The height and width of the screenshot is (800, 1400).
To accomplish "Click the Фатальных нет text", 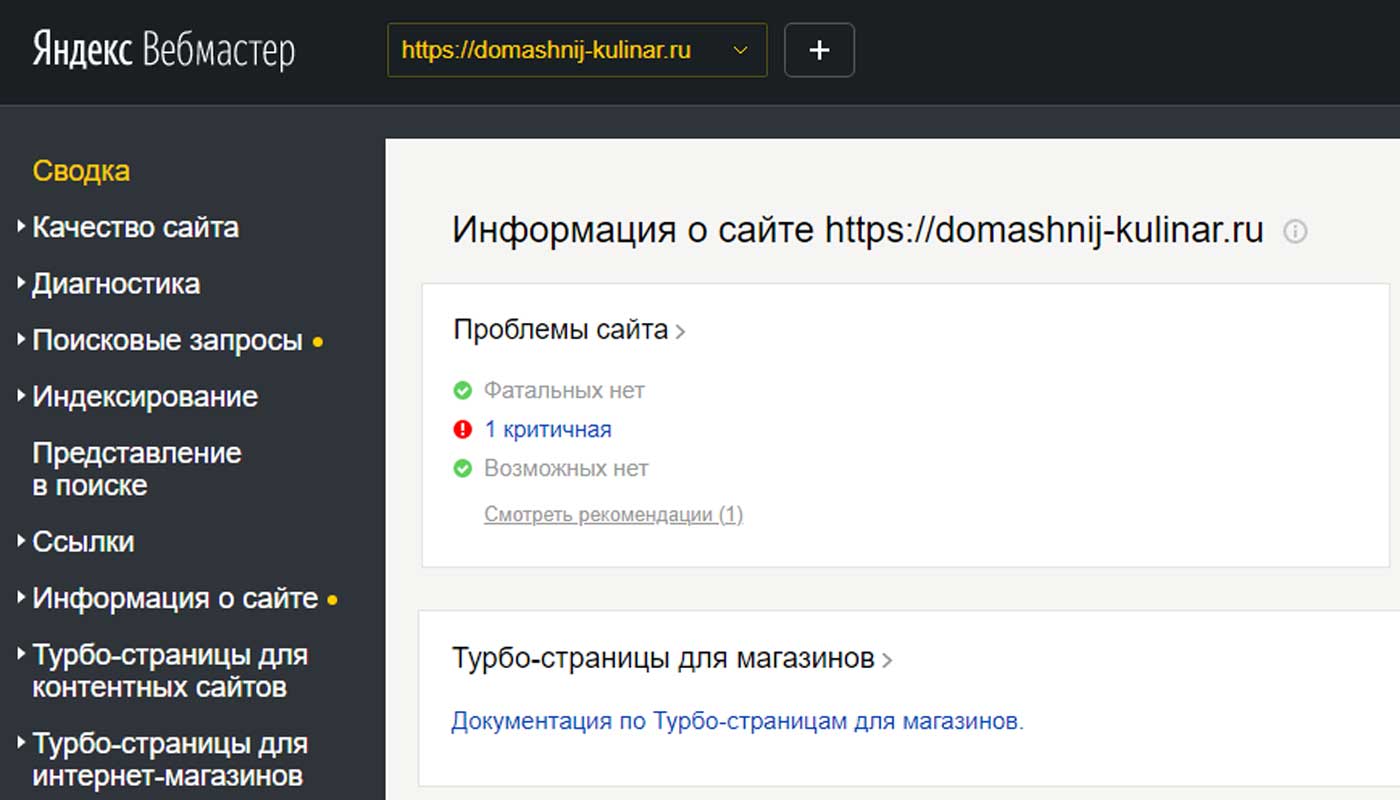I will [x=564, y=390].
